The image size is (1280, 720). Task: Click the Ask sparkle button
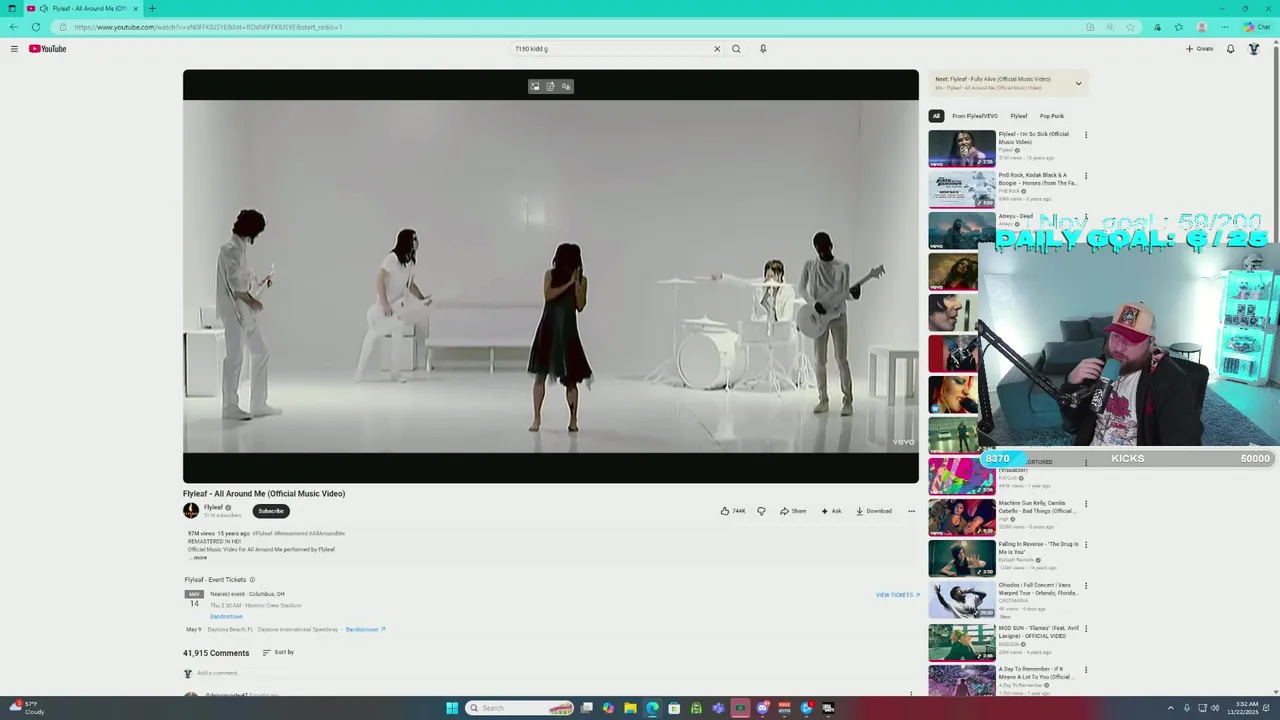[831, 511]
